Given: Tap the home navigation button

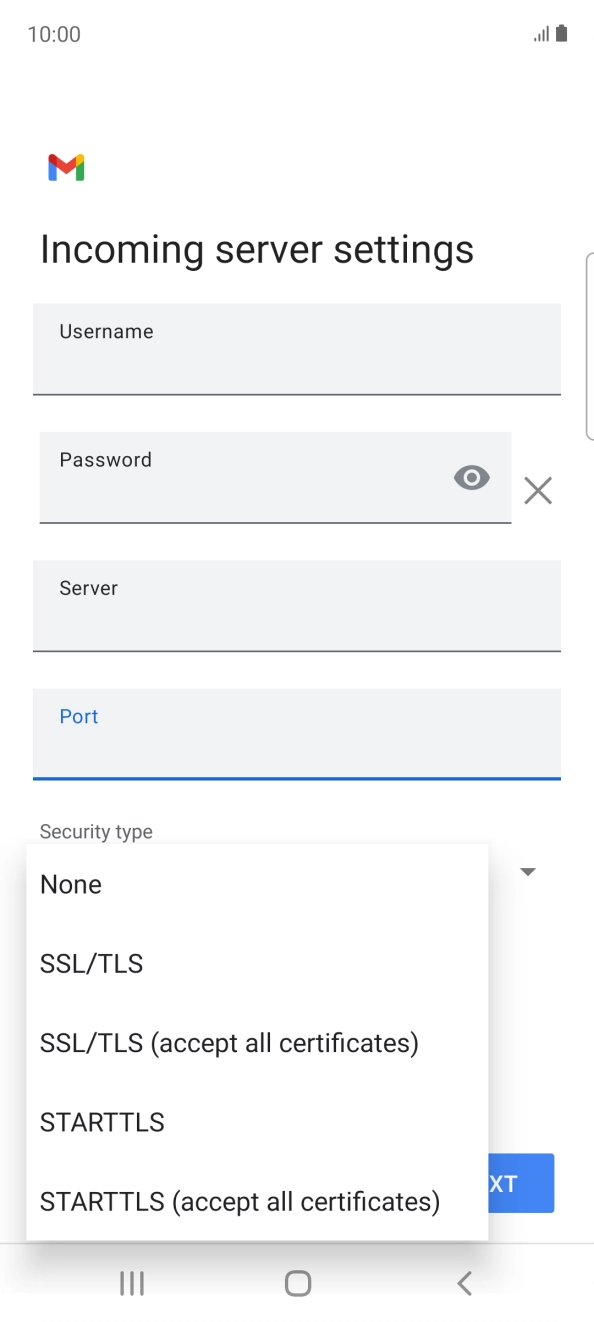Looking at the screenshot, I should (x=297, y=1283).
